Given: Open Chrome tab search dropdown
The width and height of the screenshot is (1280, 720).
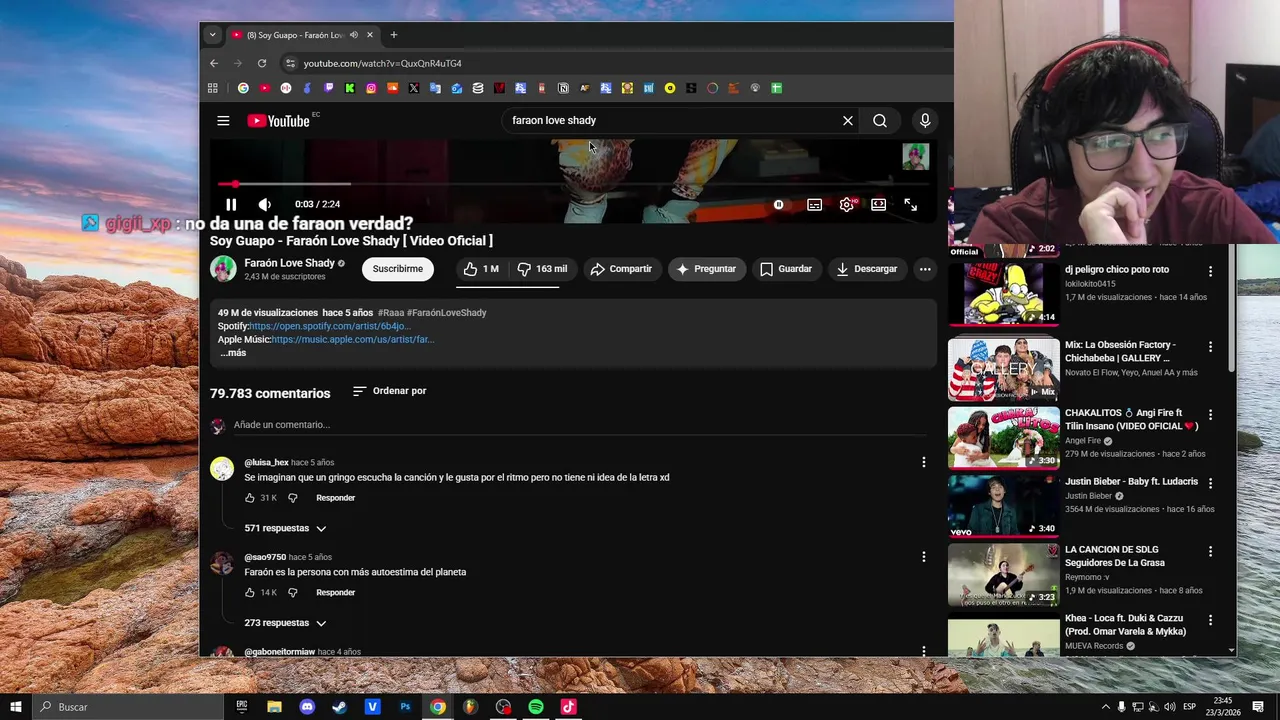Looking at the screenshot, I should [212, 35].
